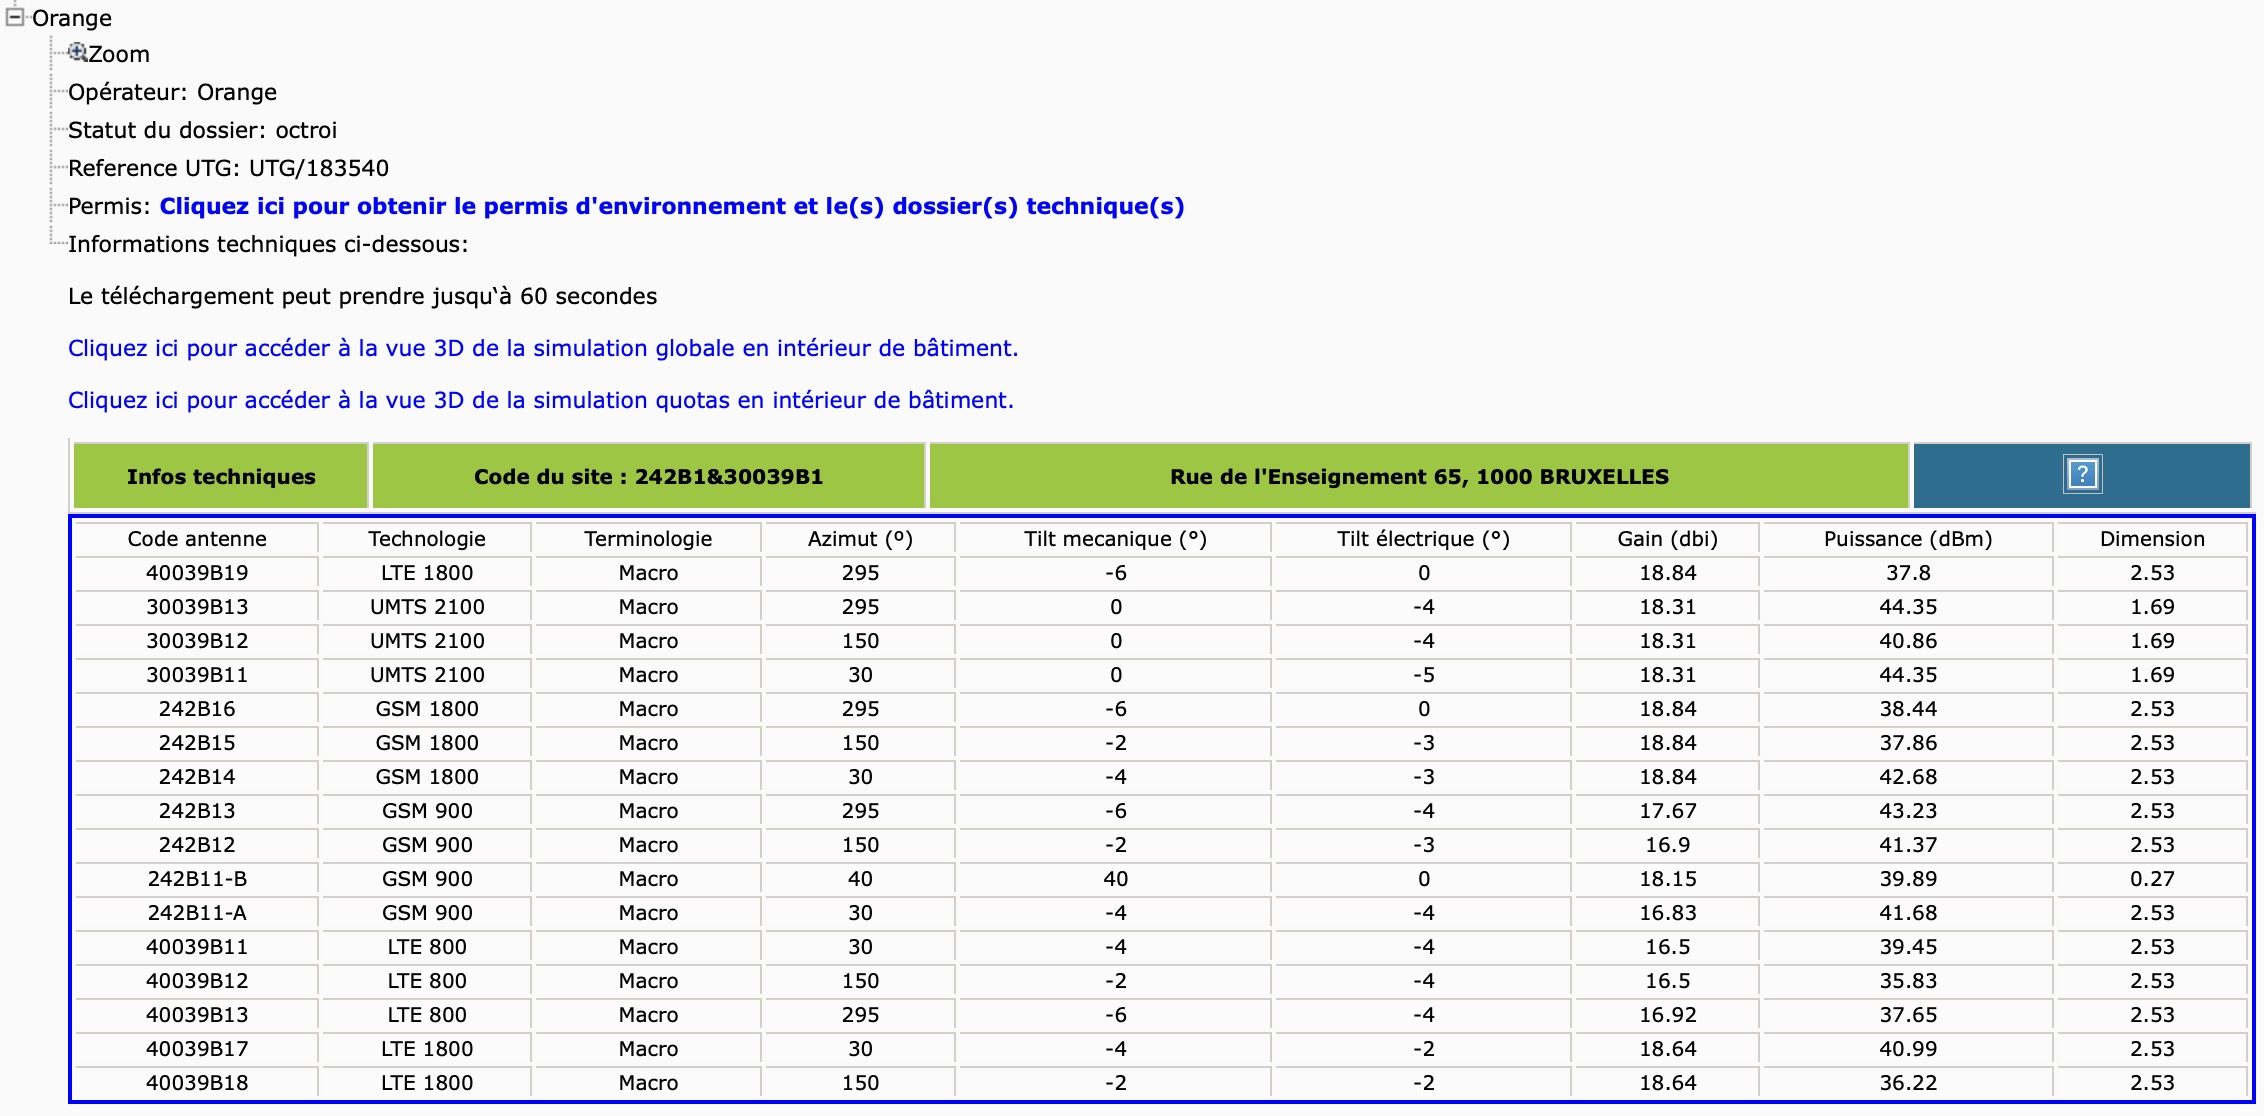The width and height of the screenshot is (2264, 1116).
Task: Click tilt électrique -5 in 30039B11 row
Action: coord(1423,675)
